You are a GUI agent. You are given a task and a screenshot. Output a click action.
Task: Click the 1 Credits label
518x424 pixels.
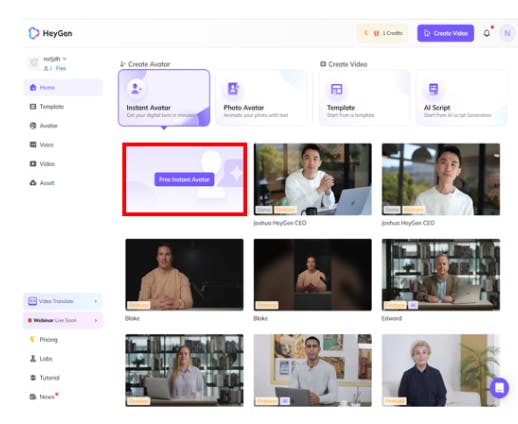coord(392,33)
